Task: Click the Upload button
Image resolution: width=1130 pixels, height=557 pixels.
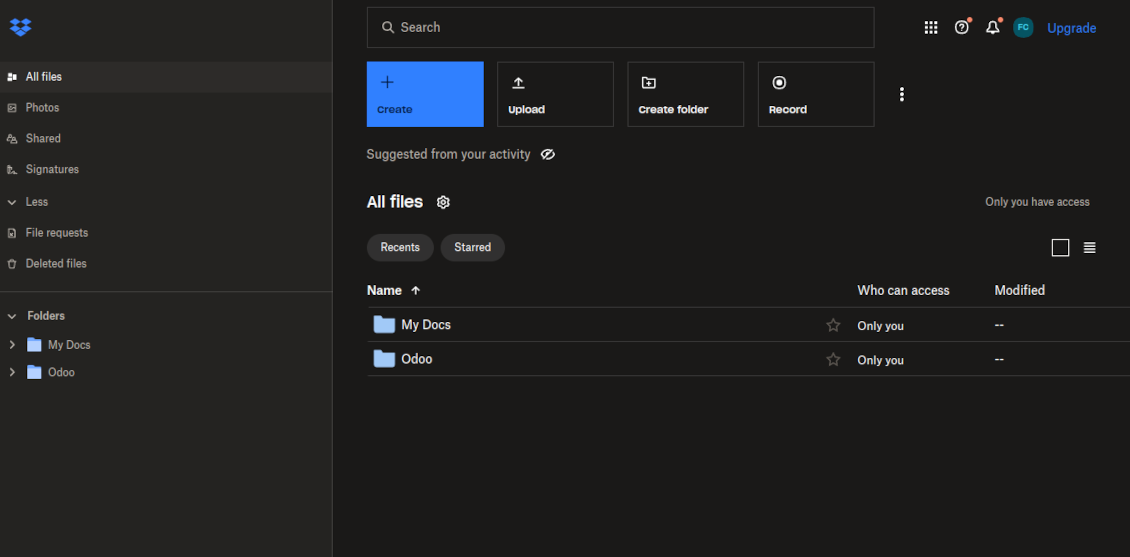Action: [555, 94]
